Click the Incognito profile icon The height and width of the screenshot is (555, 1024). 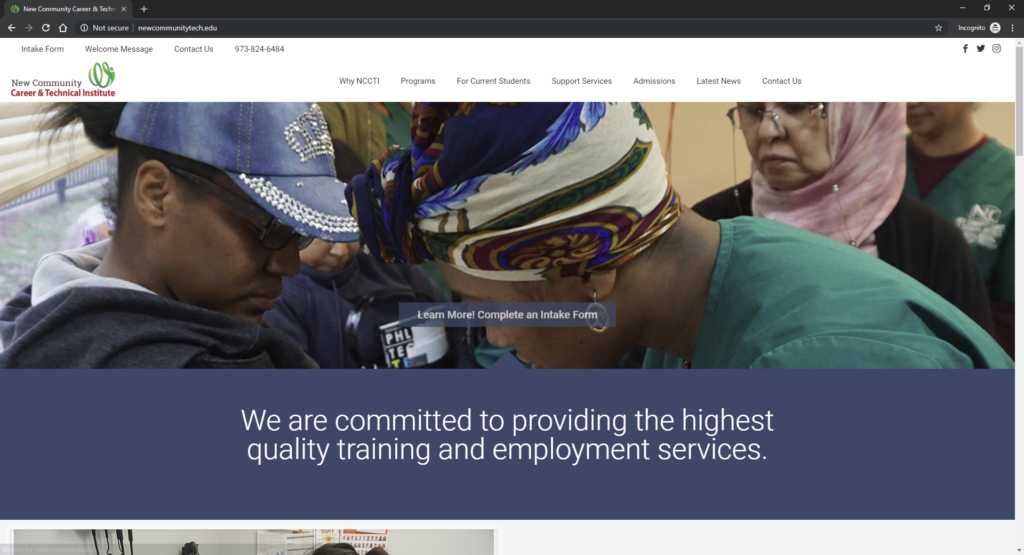point(995,28)
